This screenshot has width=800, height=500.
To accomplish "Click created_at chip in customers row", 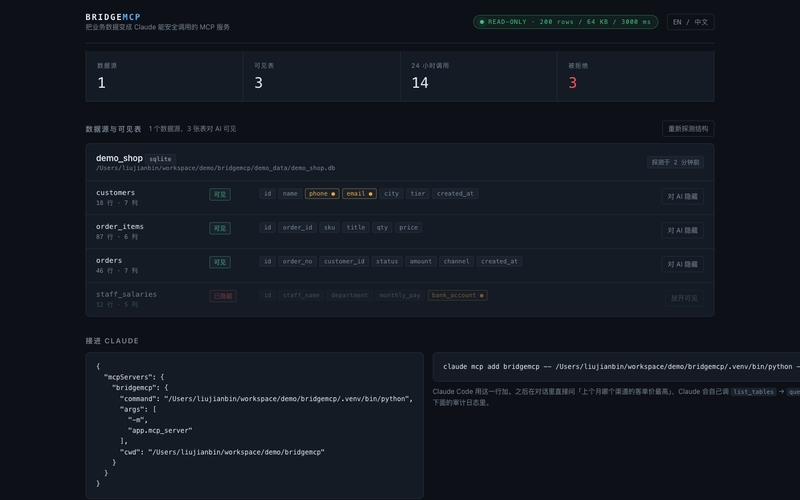I will click(x=455, y=193).
